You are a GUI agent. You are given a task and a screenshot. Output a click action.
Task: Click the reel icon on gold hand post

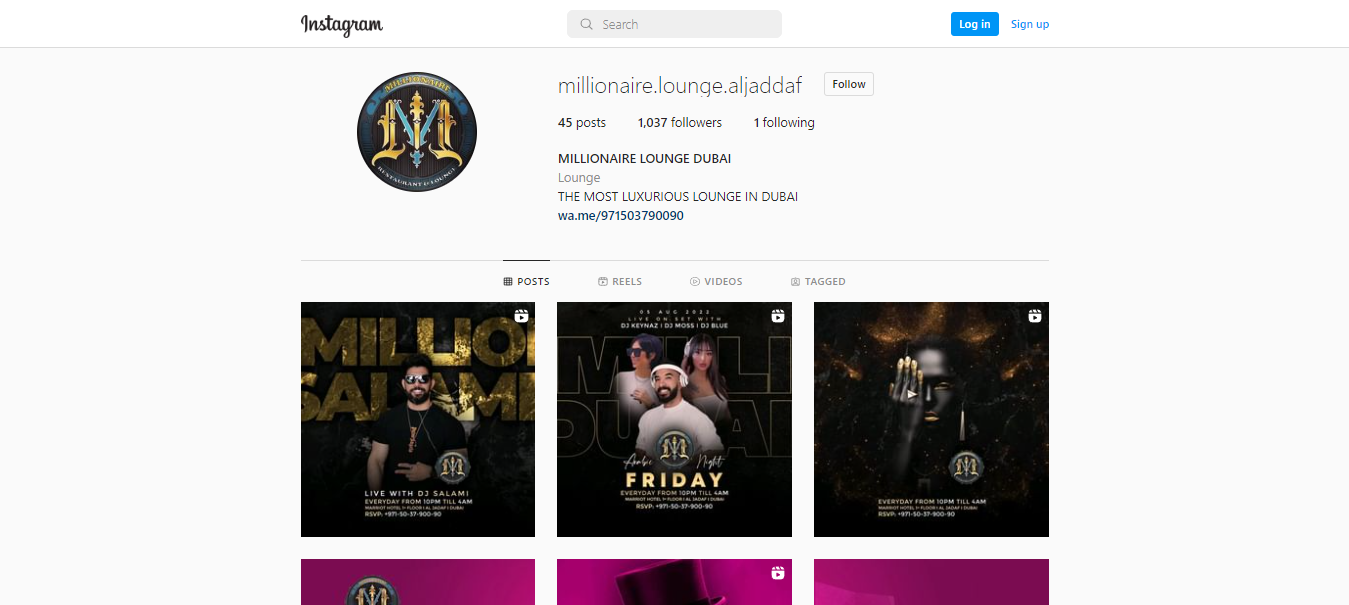[1035, 316]
